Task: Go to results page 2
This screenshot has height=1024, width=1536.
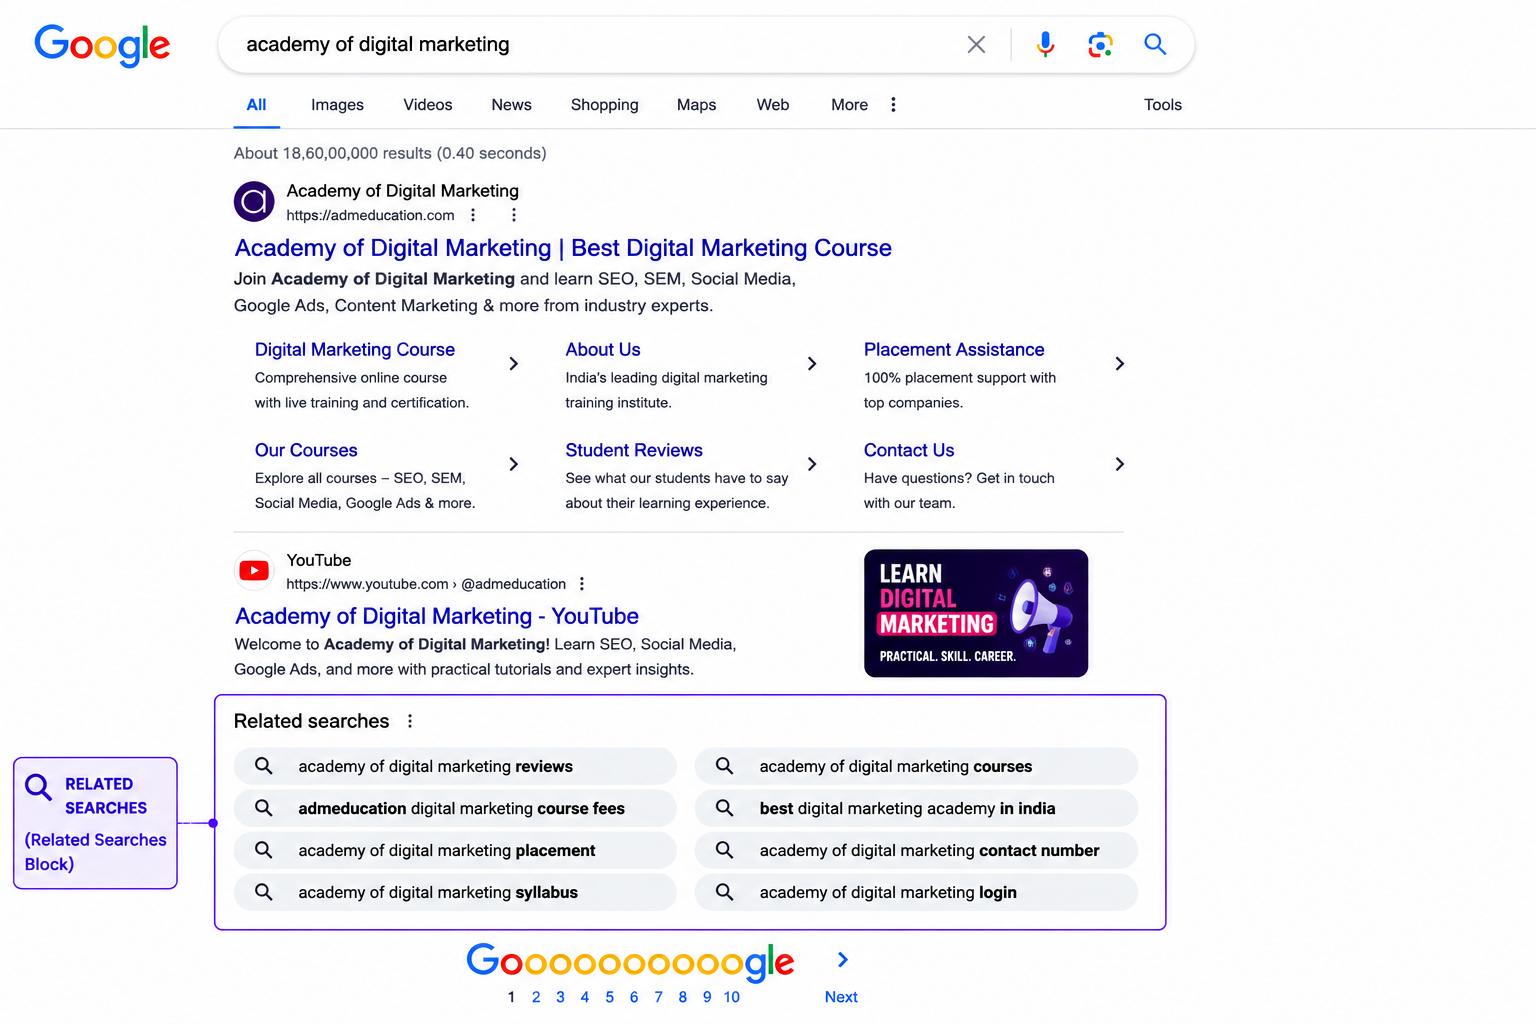Action: 536,997
